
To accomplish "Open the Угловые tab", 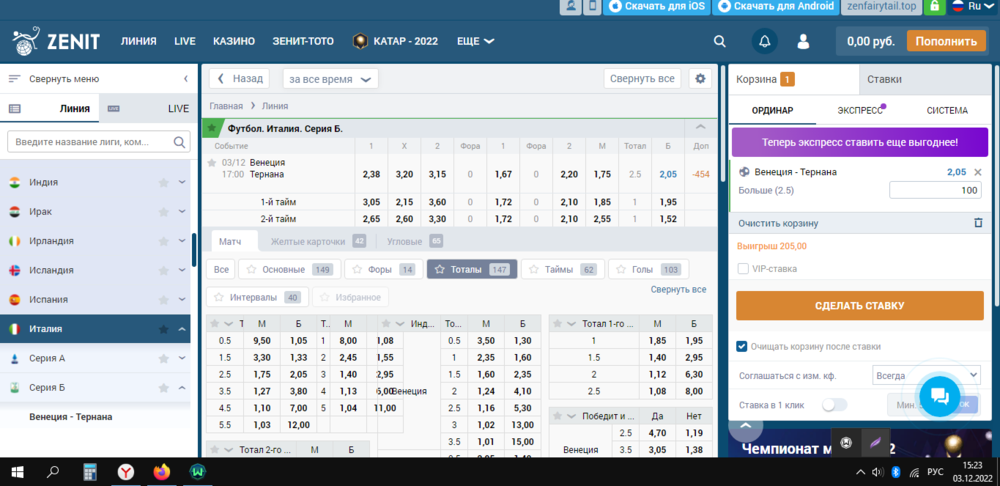I will point(413,242).
